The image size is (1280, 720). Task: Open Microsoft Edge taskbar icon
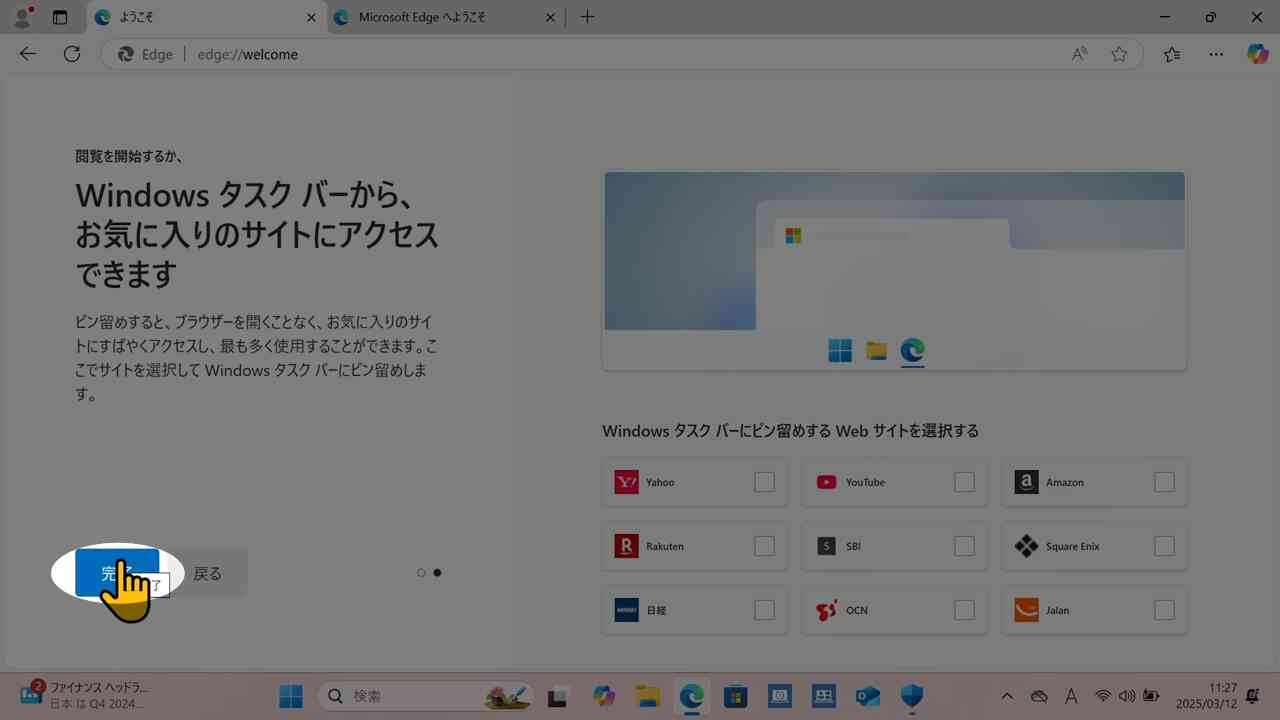[692, 696]
